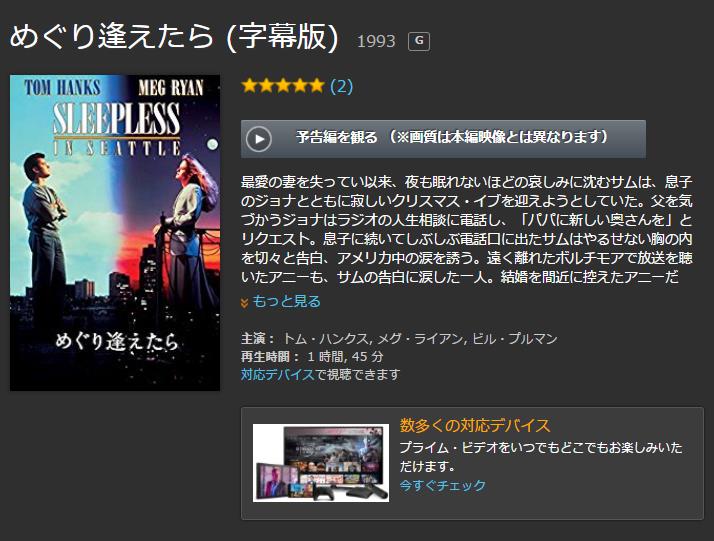Click the synopsis paragraph text
The height and width of the screenshot is (541, 714).
[467, 229]
